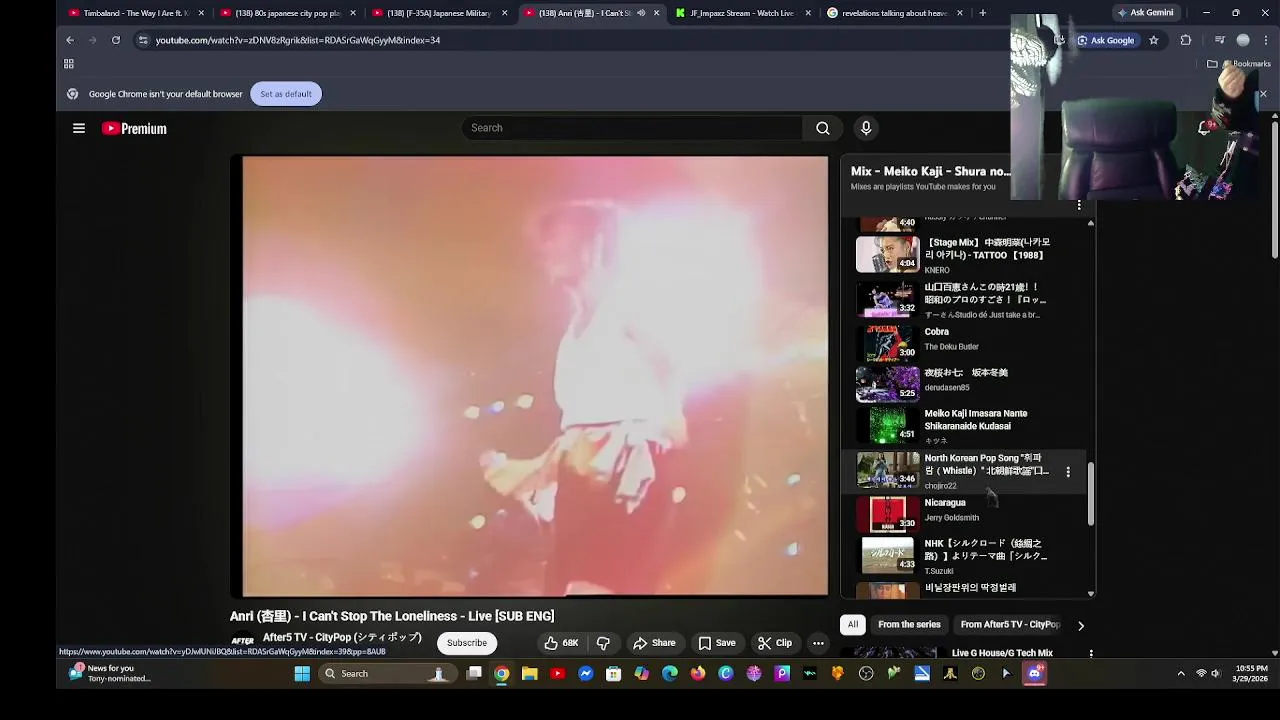1280x720 pixels.
Task: Click the Ask Google button
Action: (1106, 40)
